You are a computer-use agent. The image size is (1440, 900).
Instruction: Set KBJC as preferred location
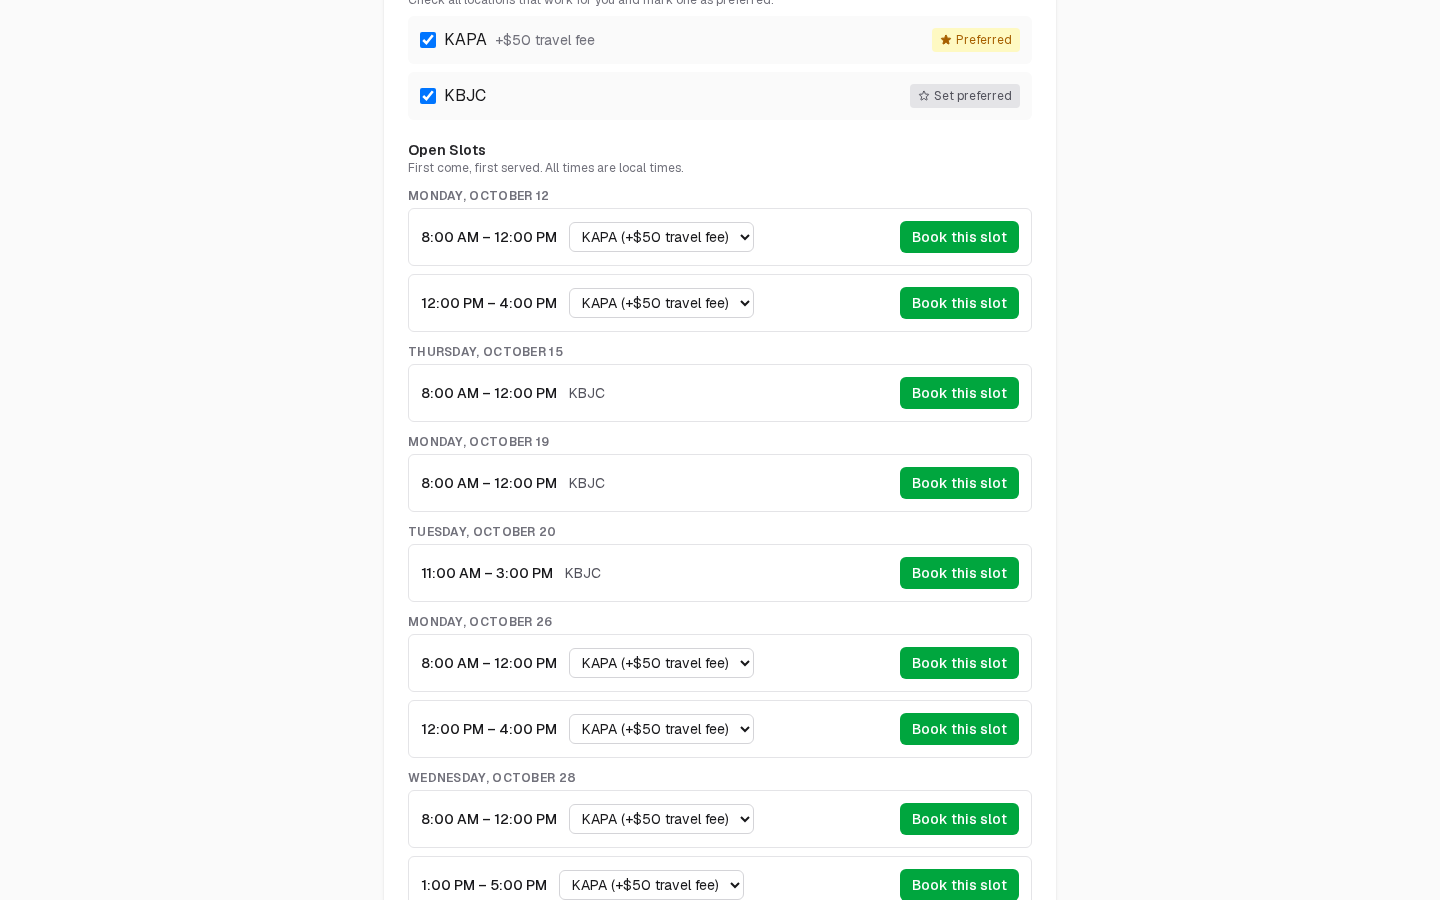coord(965,96)
